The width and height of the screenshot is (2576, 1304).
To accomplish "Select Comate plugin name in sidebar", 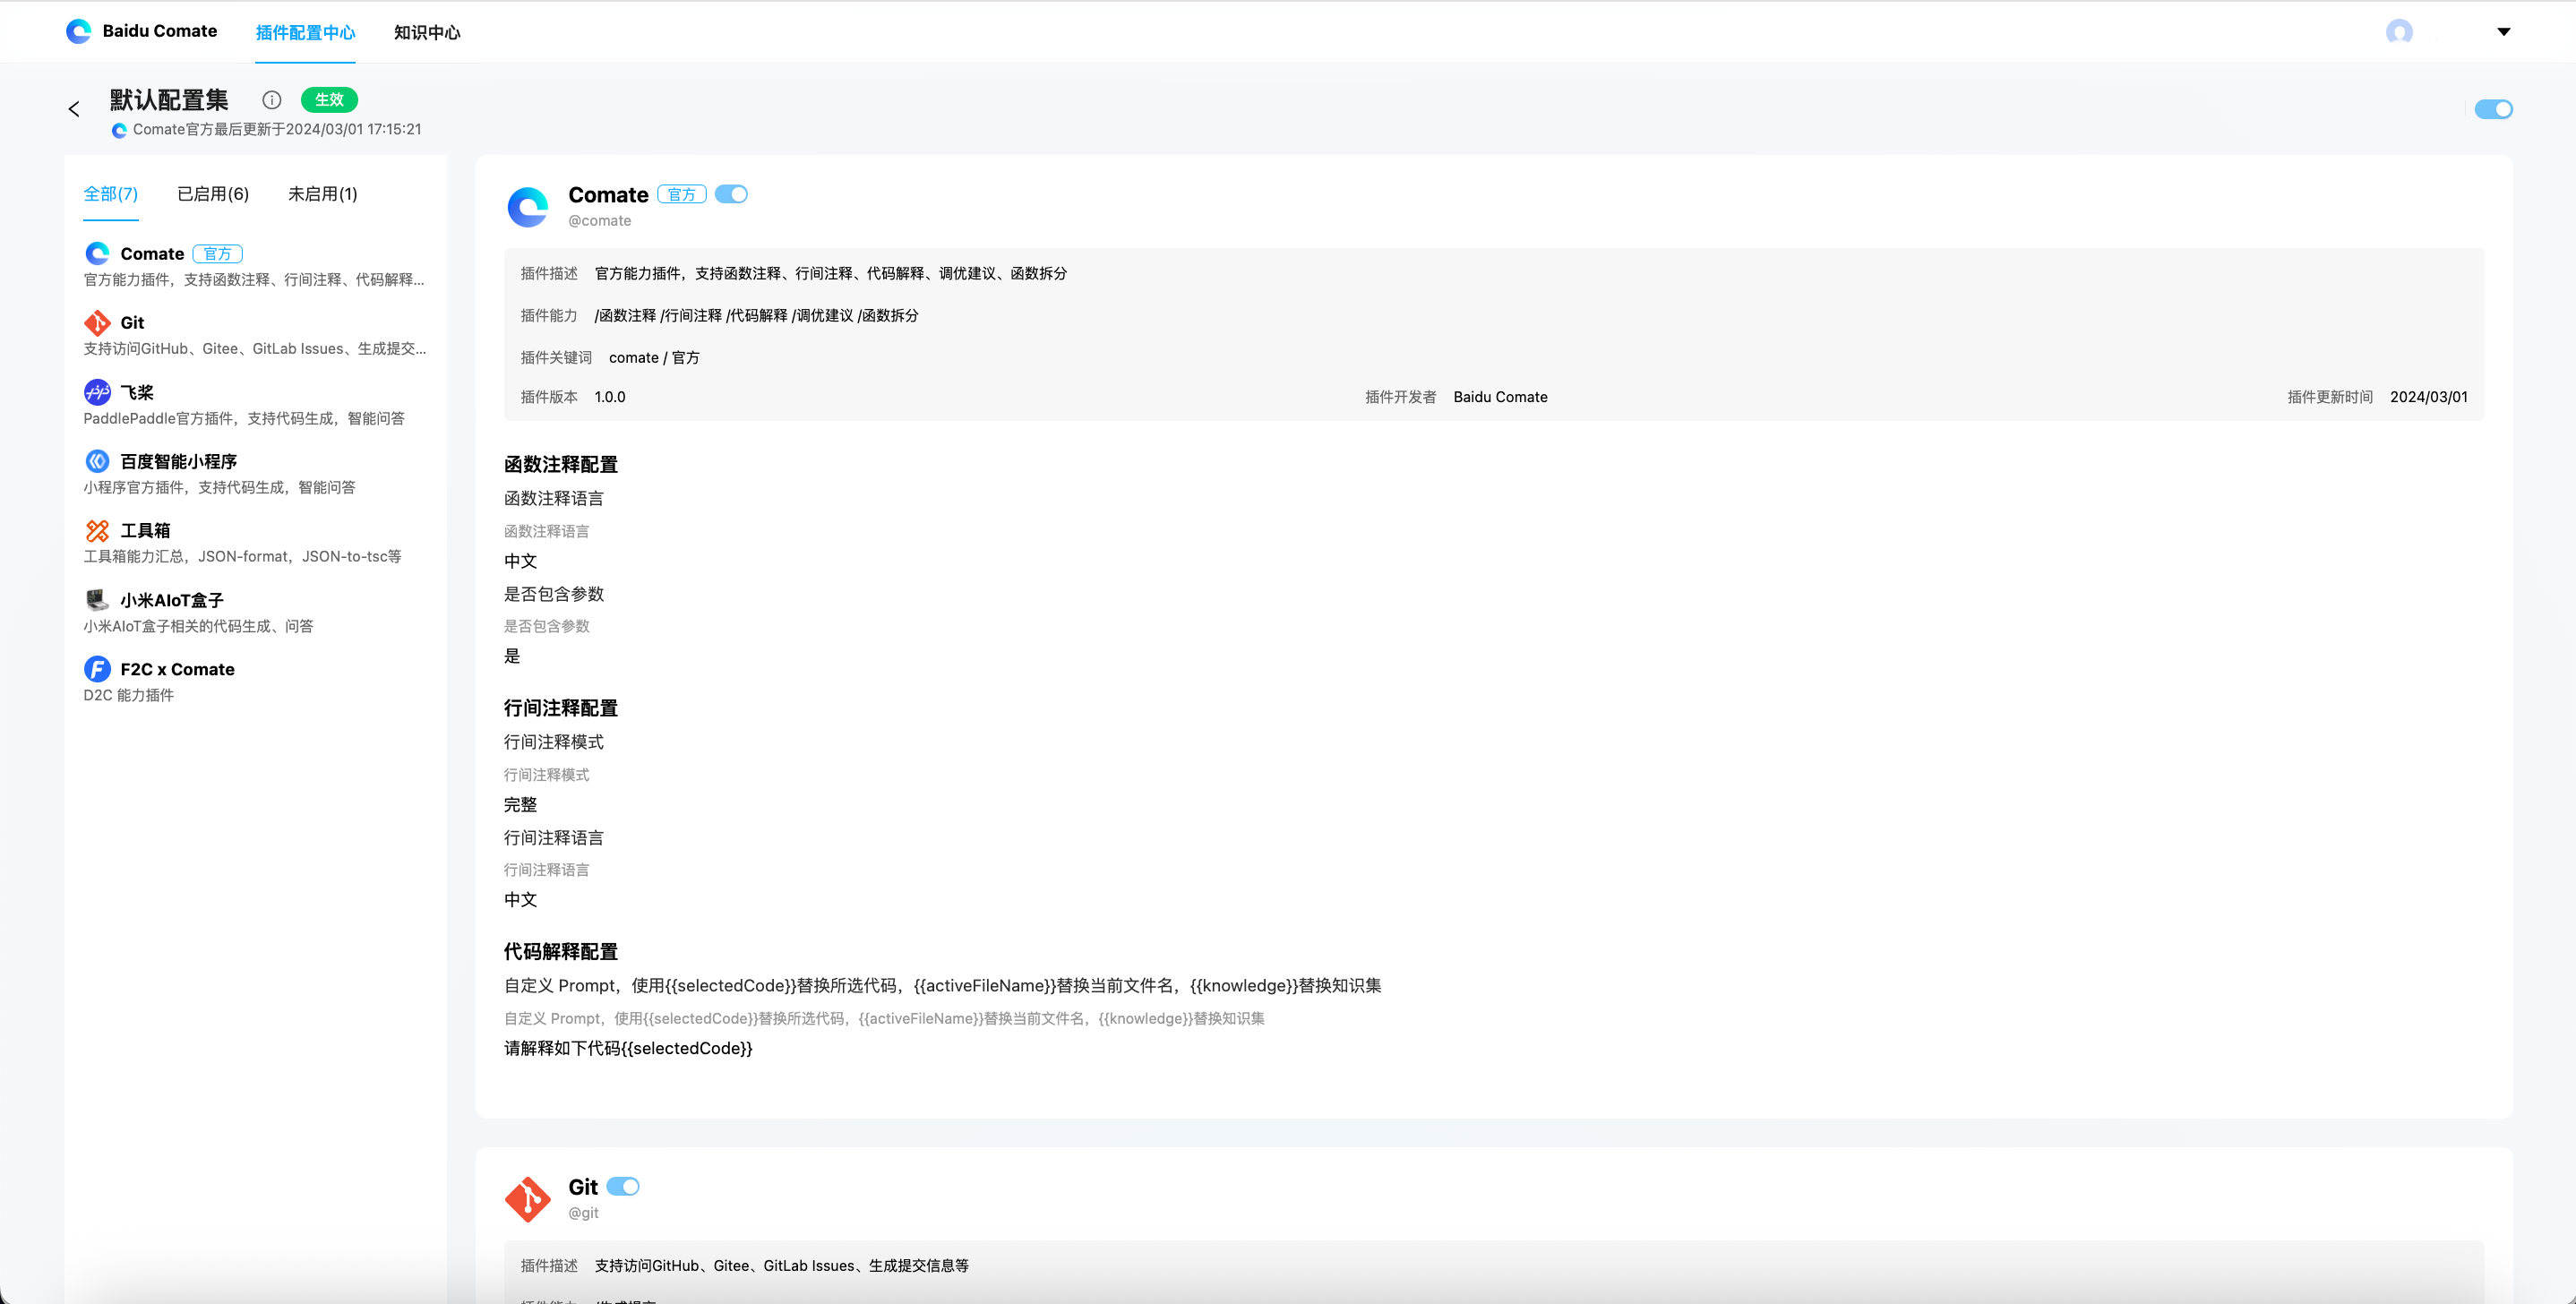I will click(x=152, y=254).
